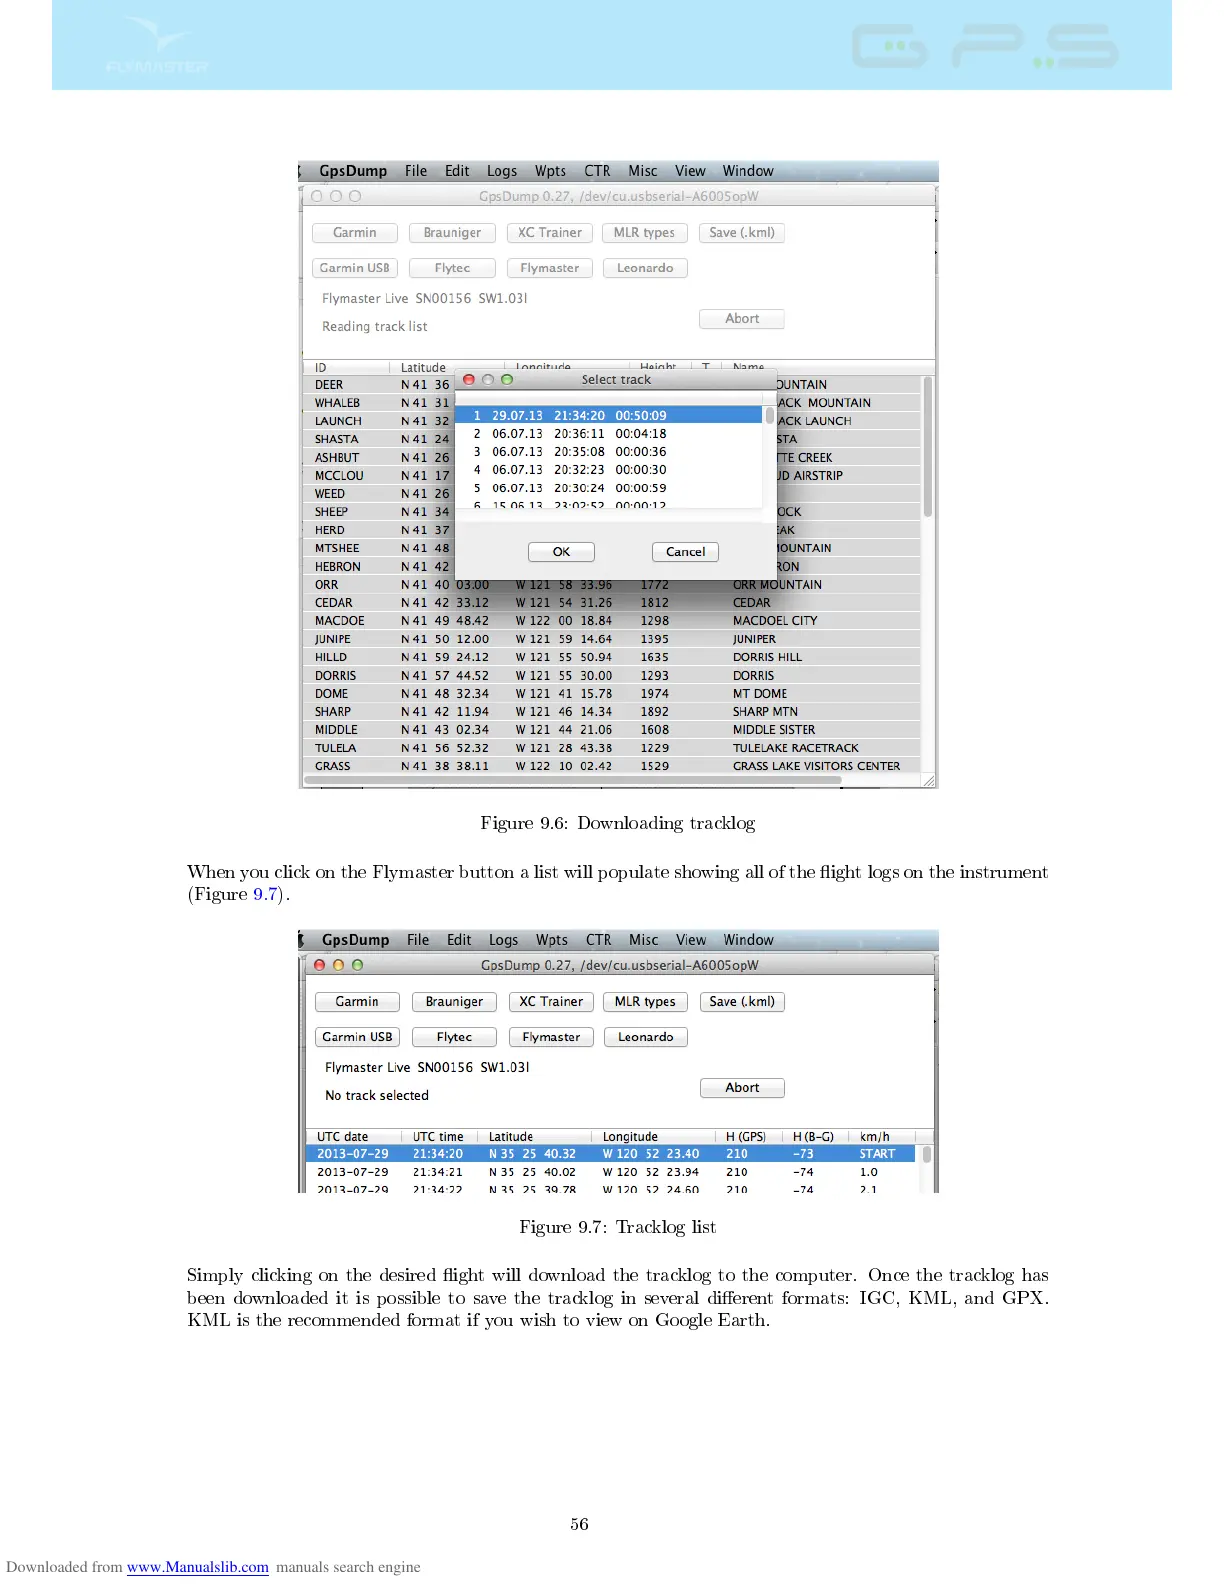Click XC Trainer button in upper window

click(x=550, y=233)
